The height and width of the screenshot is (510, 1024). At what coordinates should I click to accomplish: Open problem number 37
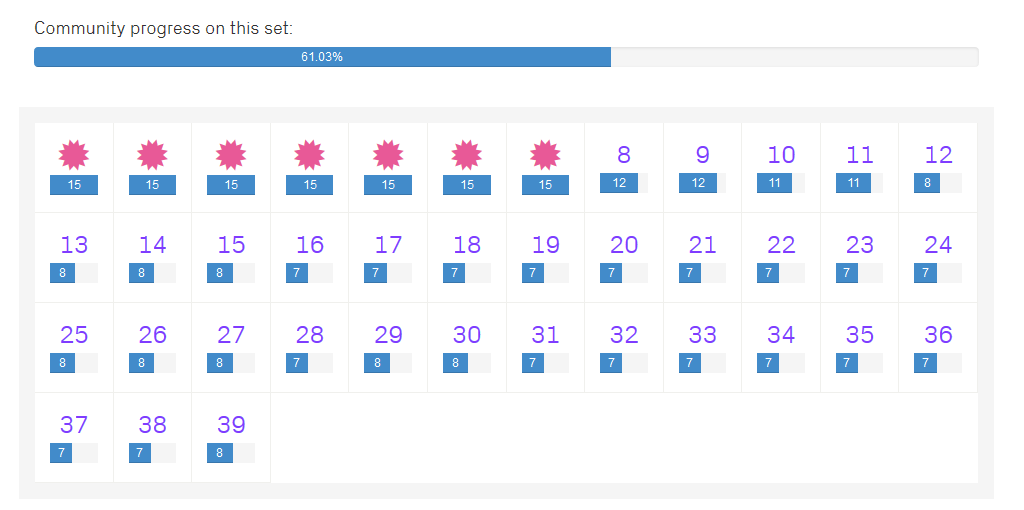click(x=74, y=425)
